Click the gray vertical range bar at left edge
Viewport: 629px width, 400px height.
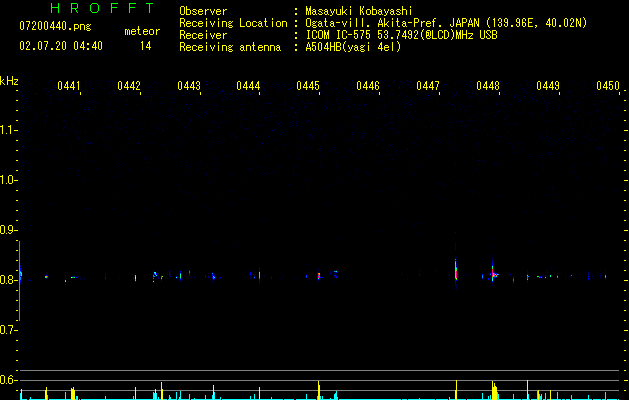19,281
